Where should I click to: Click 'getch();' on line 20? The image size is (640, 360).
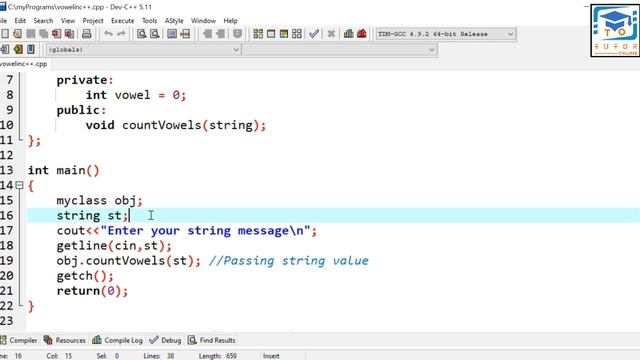(x=85, y=276)
